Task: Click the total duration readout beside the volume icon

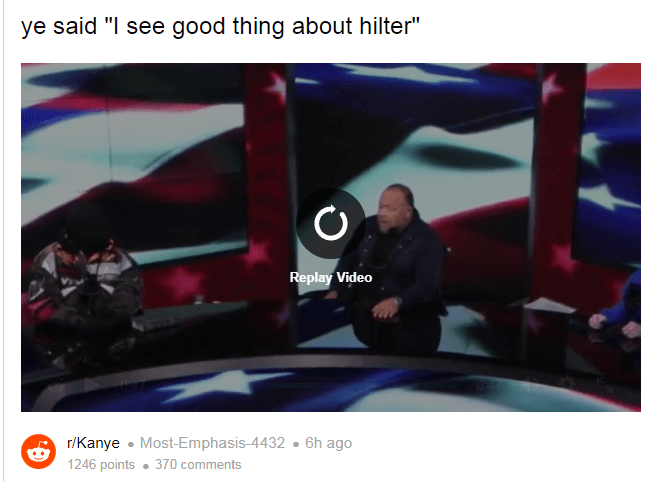Action: pyautogui.click(x=489, y=385)
